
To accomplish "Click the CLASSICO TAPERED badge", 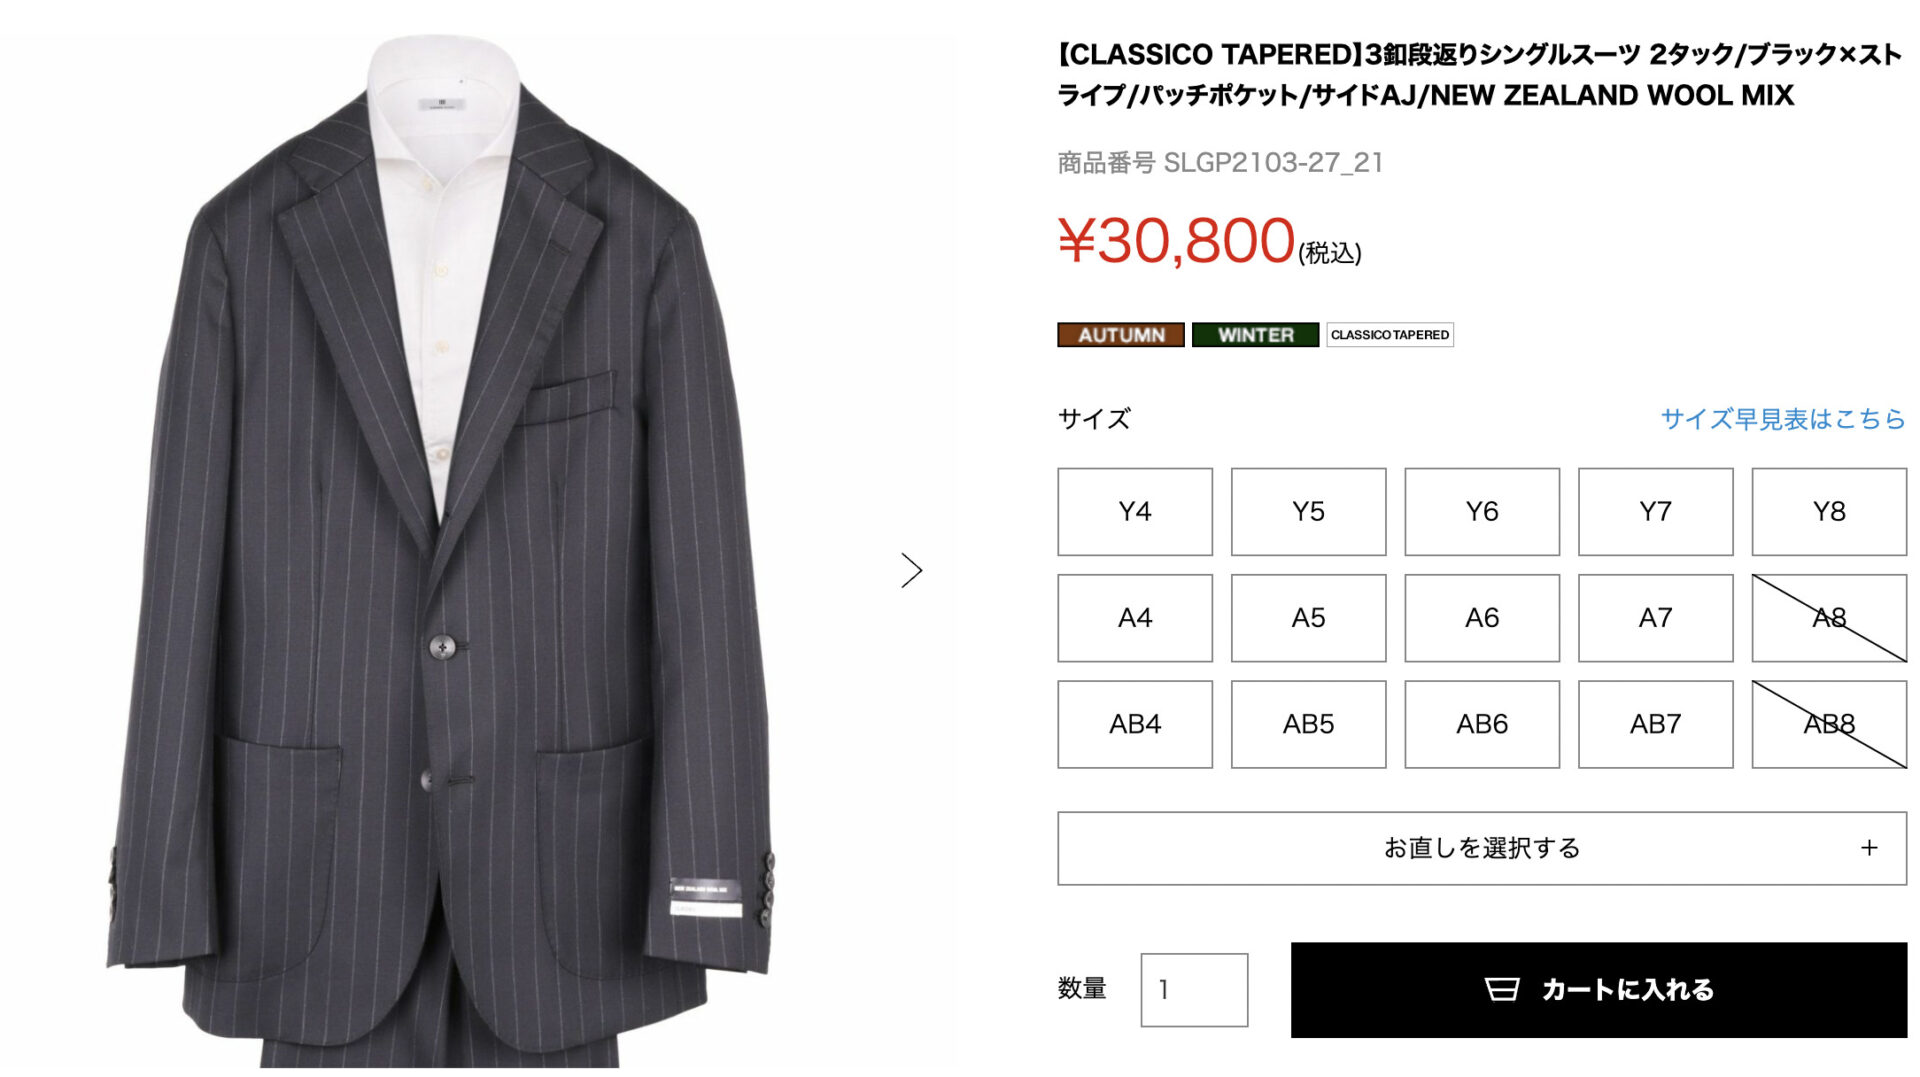I will click(x=1390, y=335).
